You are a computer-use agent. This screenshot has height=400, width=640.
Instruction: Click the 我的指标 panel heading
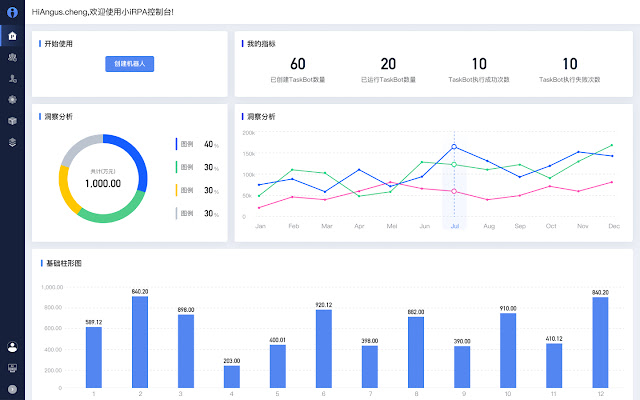(261, 44)
